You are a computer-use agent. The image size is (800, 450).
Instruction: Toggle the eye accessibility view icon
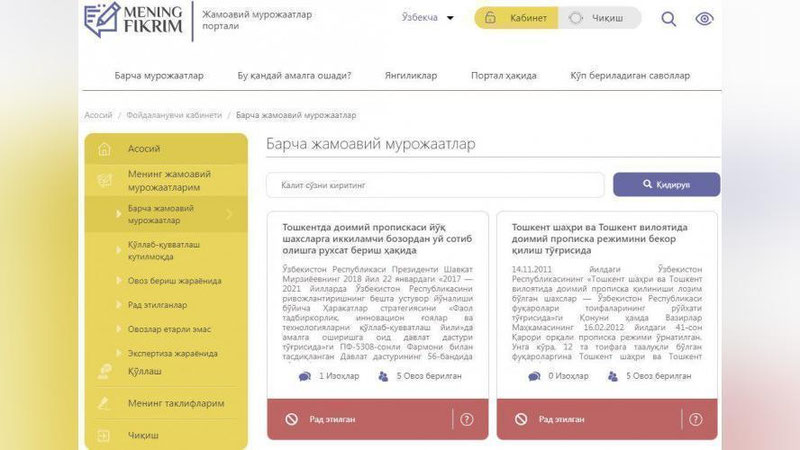pyautogui.click(x=704, y=18)
